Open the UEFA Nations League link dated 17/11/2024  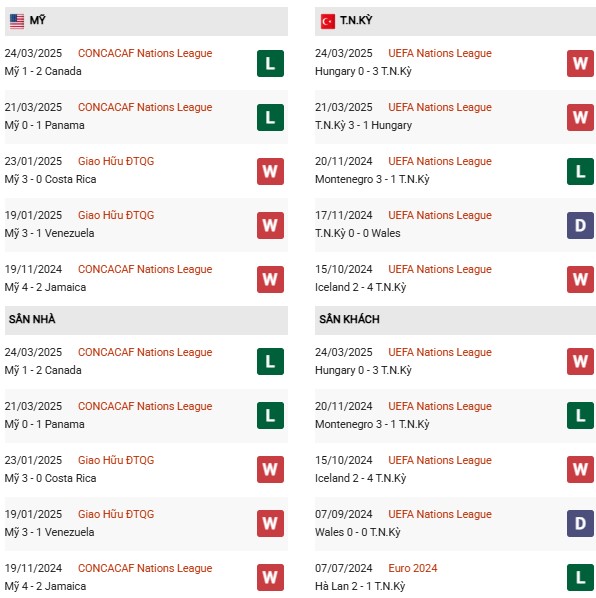tap(440, 215)
